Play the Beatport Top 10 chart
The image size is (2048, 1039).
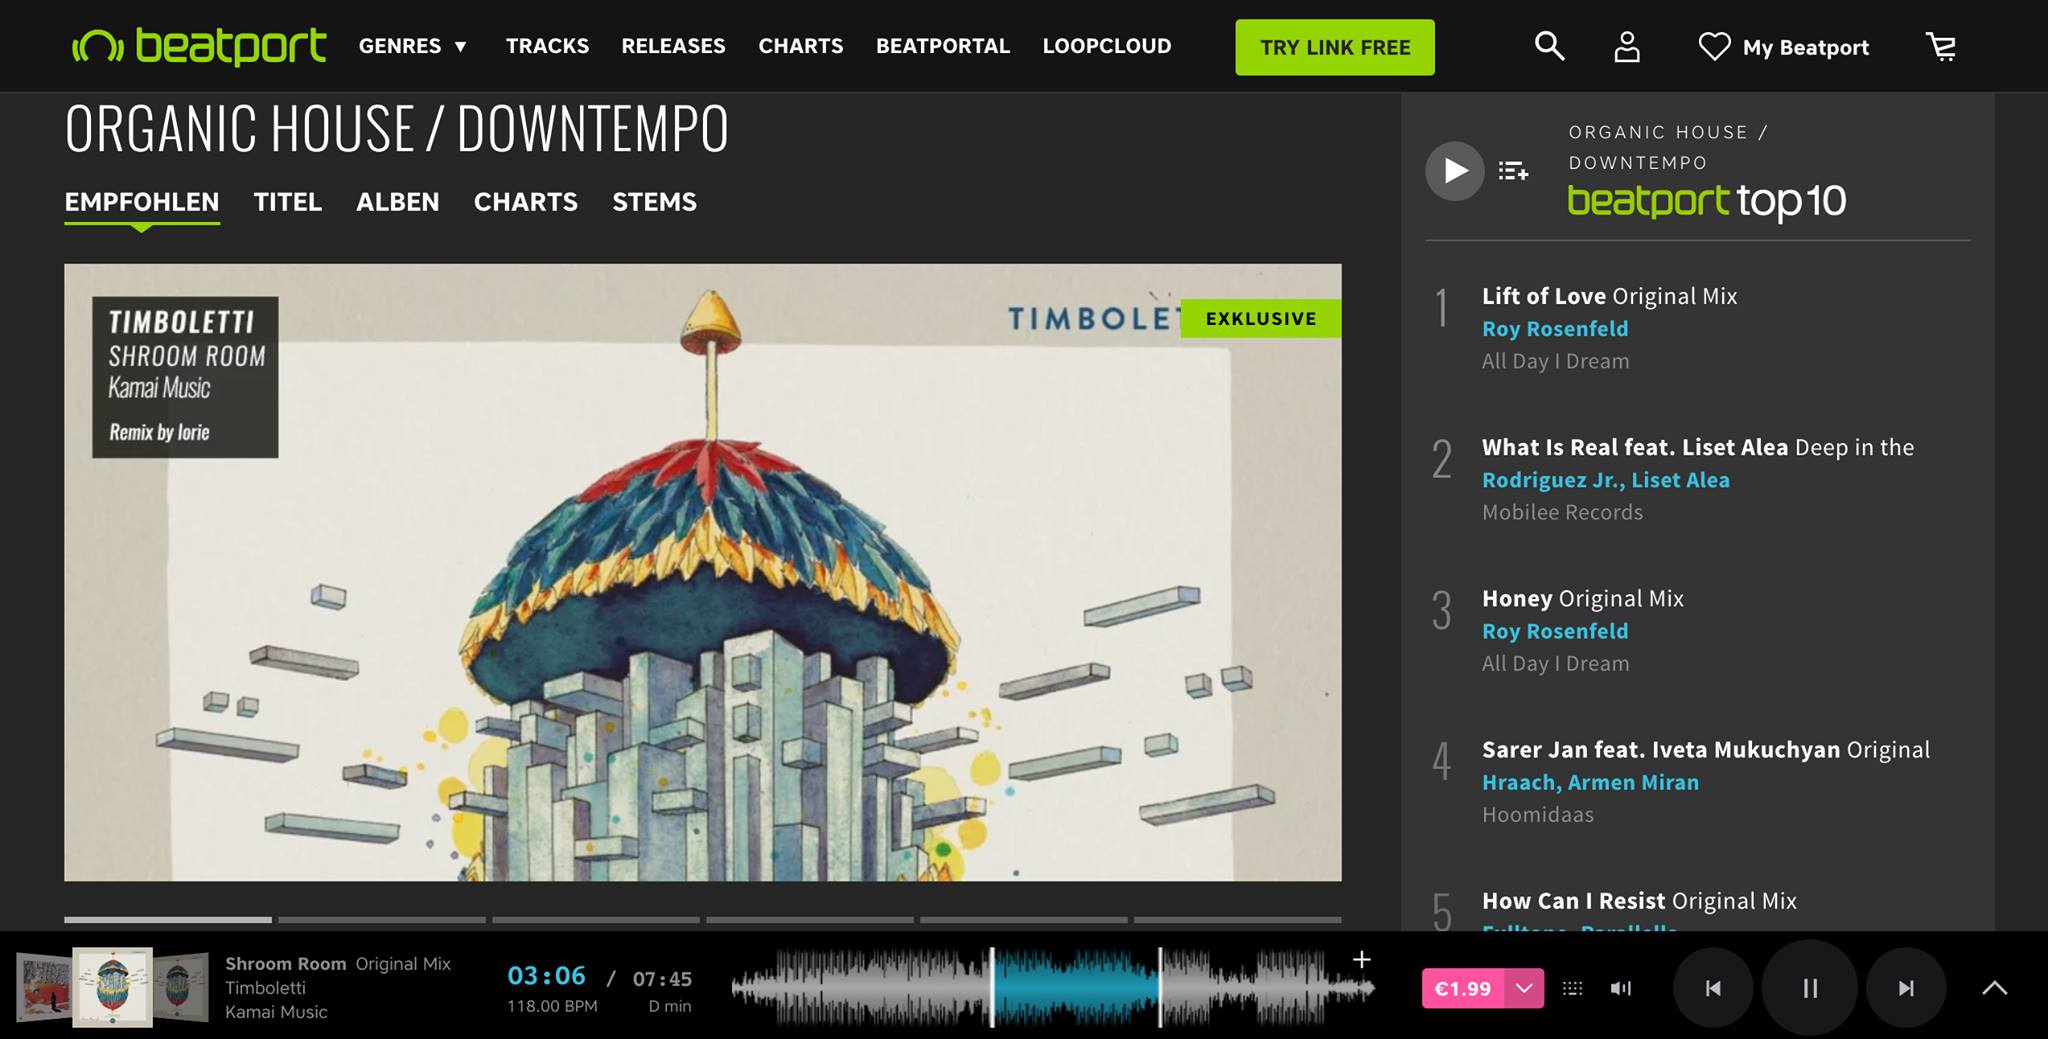tap(1454, 171)
